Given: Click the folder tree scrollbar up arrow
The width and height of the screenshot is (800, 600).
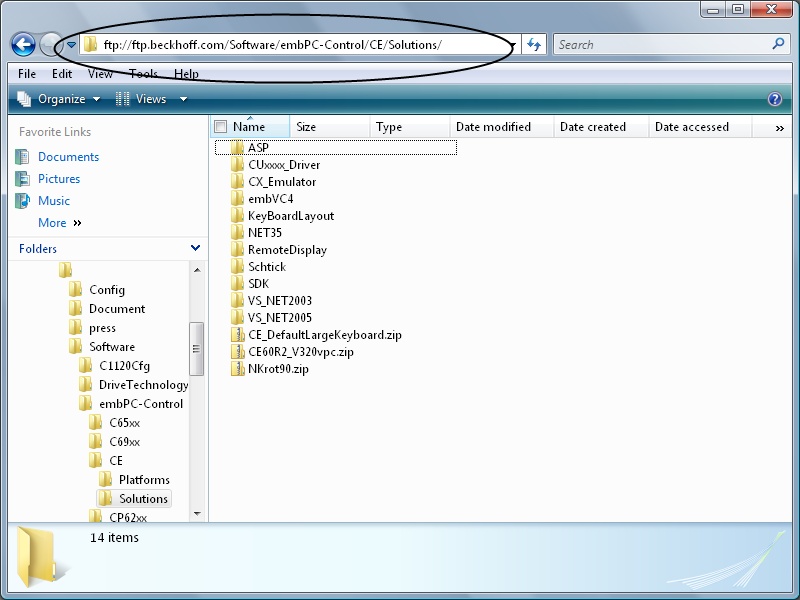Looking at the screenshot, I should (197, 270).
